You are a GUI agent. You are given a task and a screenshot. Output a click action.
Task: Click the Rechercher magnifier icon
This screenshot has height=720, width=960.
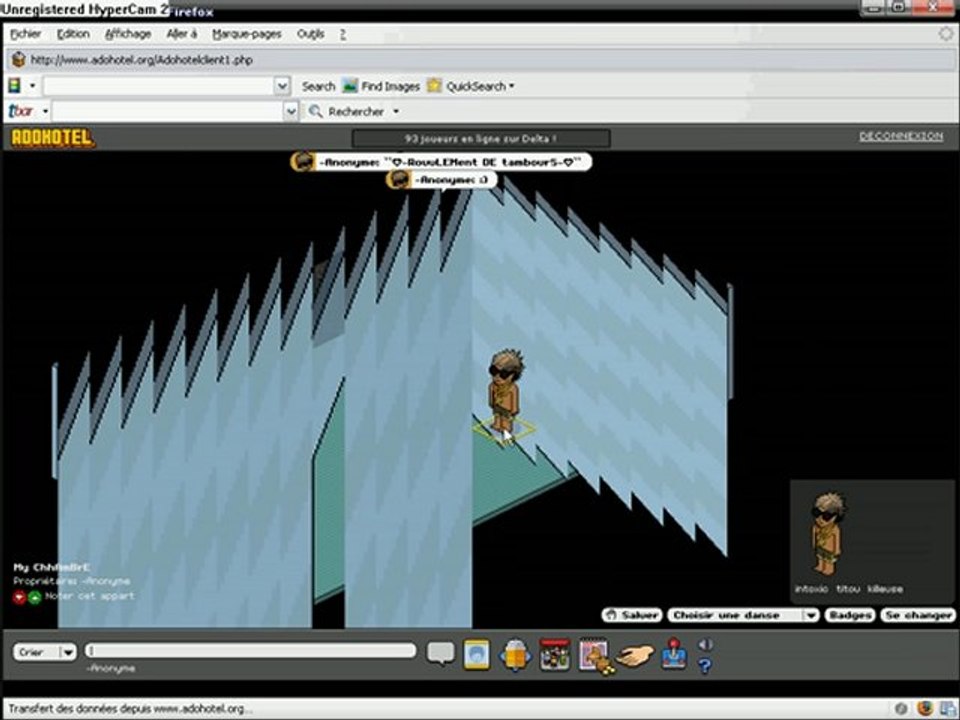click(315, 111)
